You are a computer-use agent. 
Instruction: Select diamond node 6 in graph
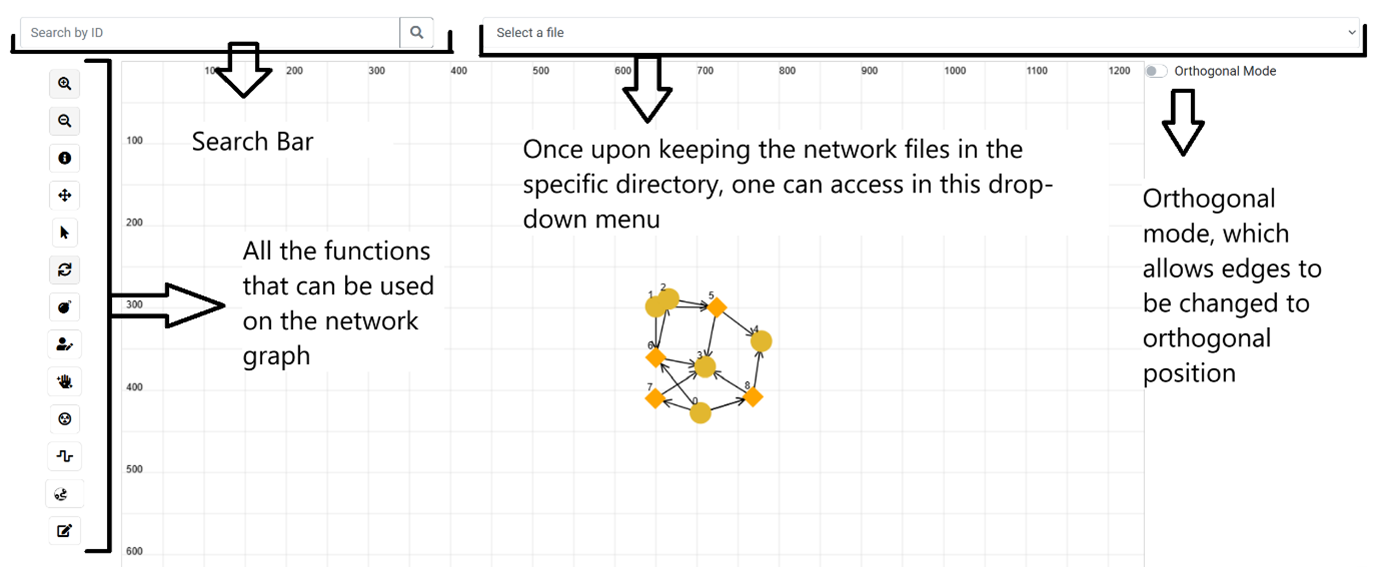click(x=656, y=357)
